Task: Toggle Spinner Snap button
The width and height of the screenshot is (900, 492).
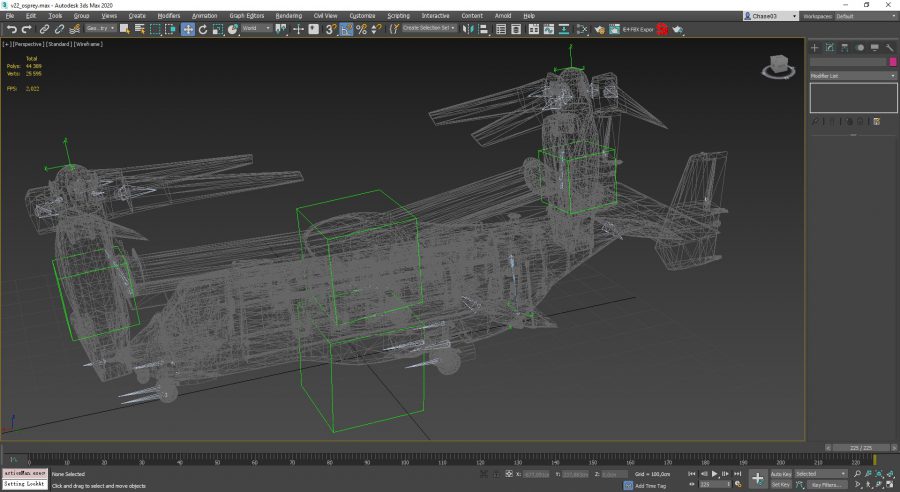Action: pyautogui.click(x=376, y=29)
